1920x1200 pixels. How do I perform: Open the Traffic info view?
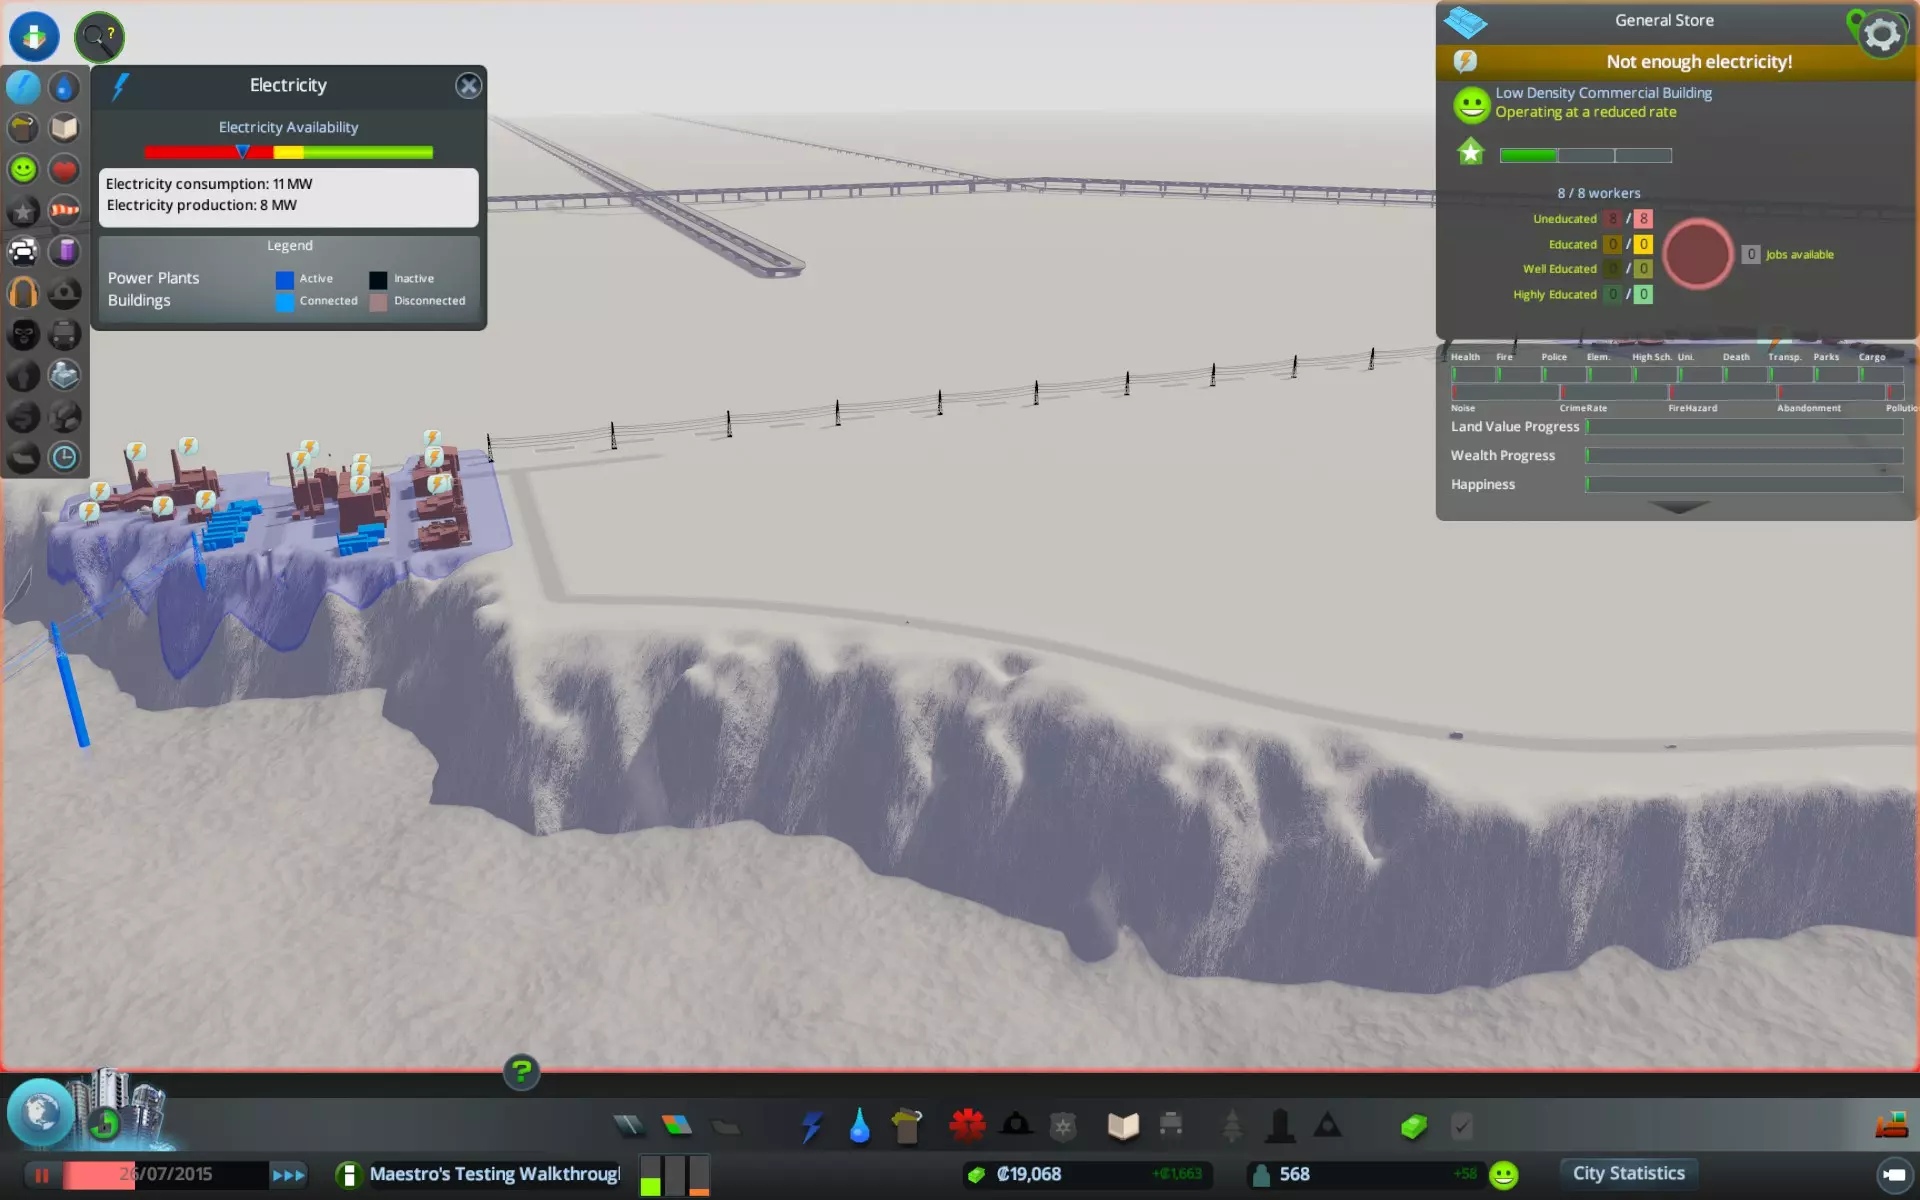point(23,251)
